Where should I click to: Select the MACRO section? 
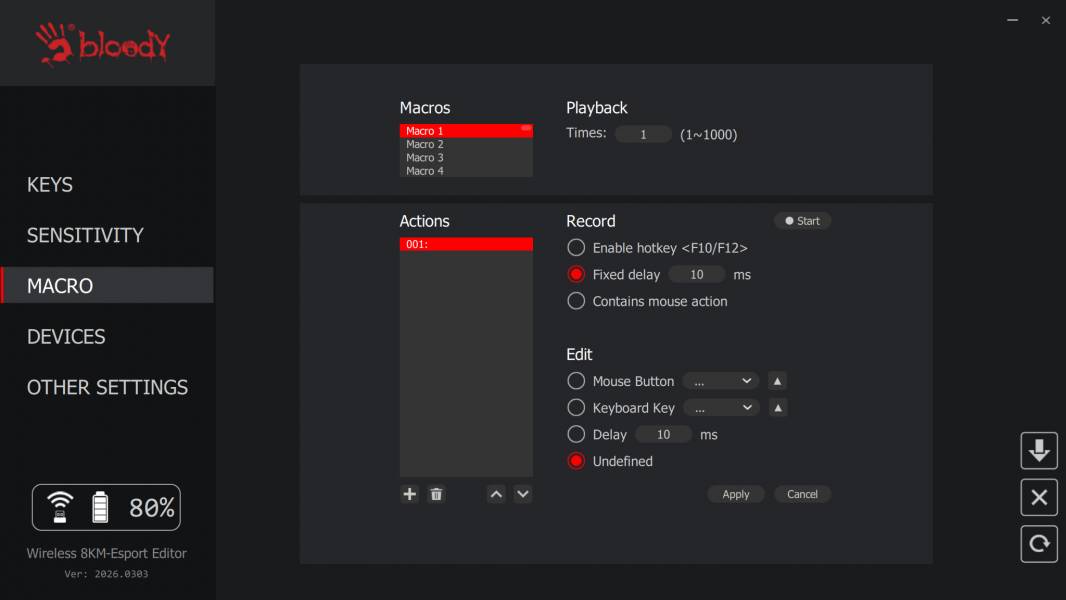point(107,285)
